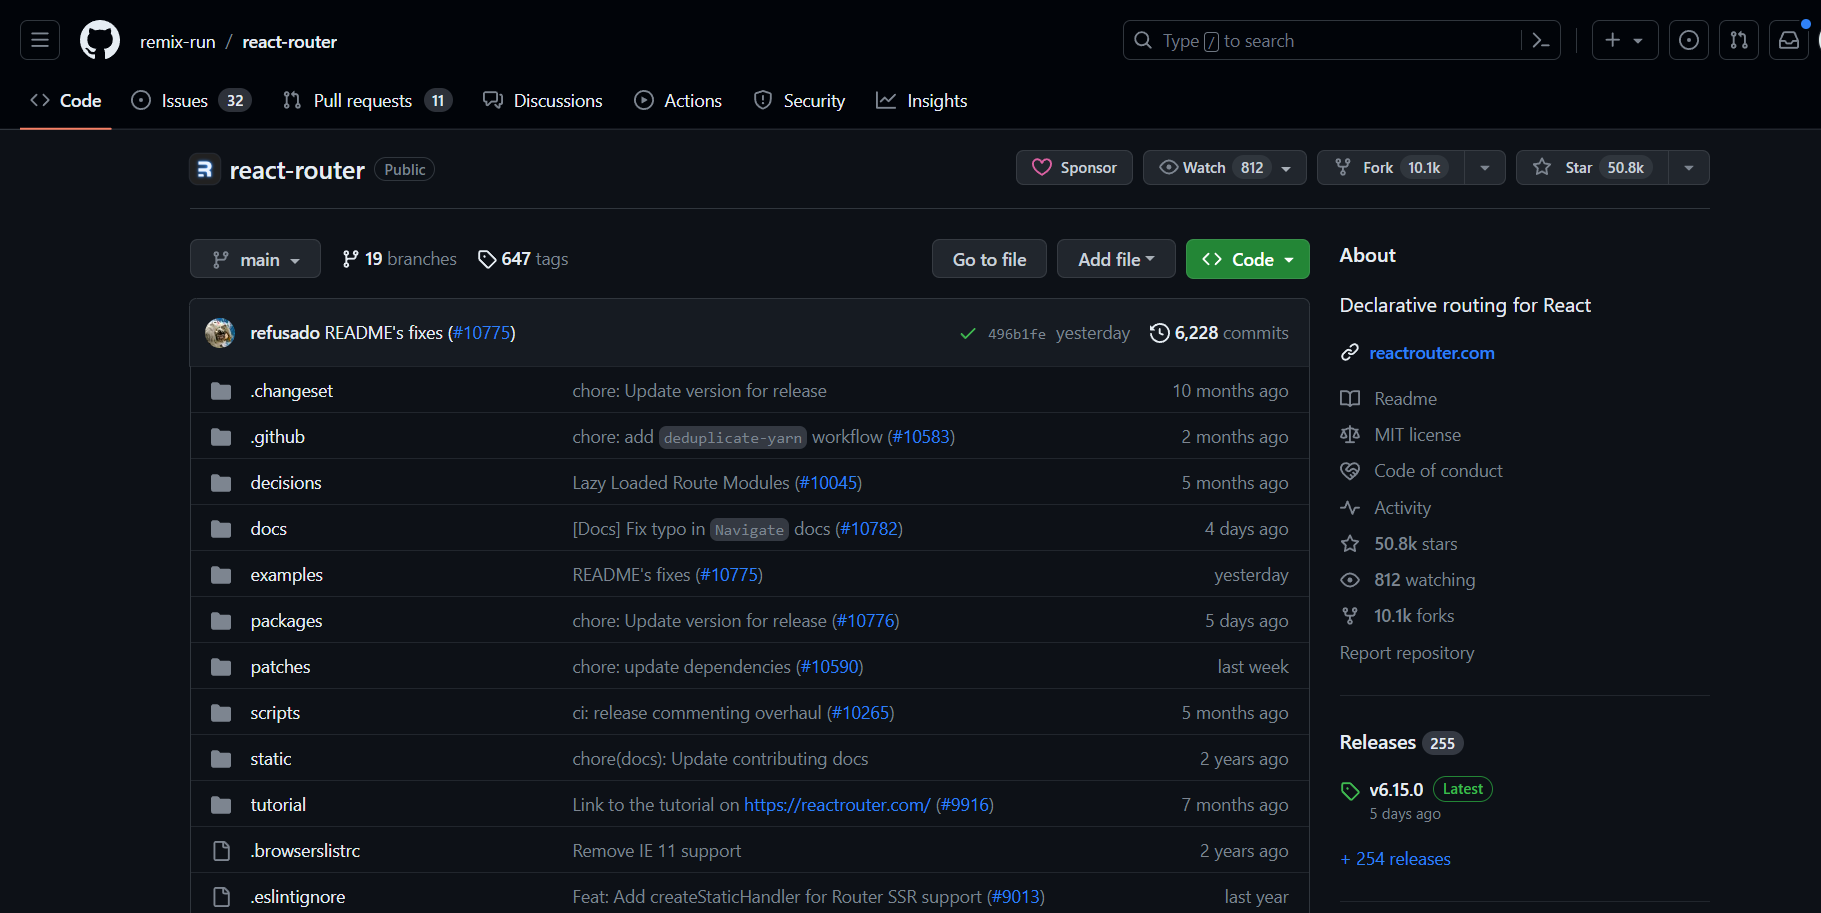
Task: Open the GitHub home page via logo
Action: click(x=99, y=40)
